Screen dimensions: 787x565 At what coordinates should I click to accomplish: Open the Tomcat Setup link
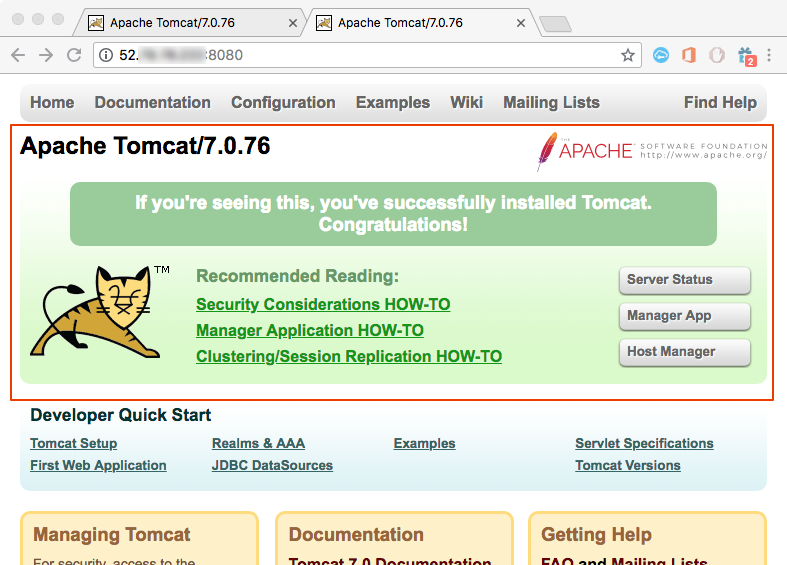tap(74, 444)
